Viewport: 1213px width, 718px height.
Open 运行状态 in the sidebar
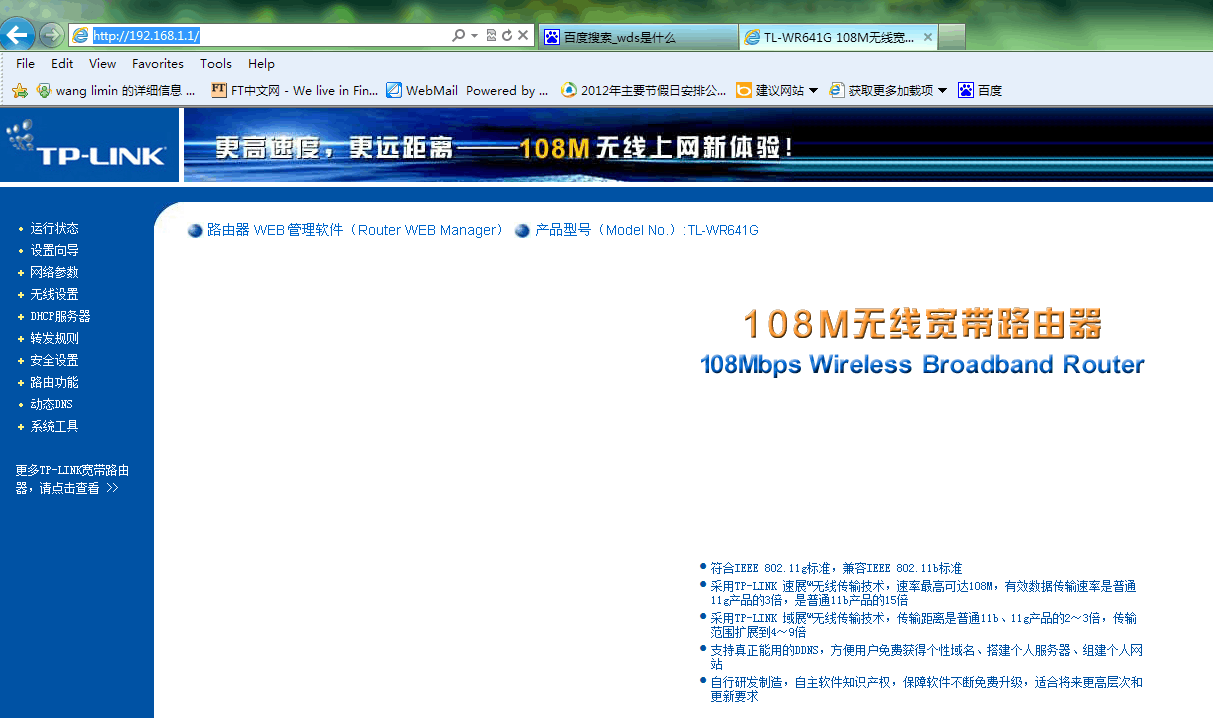(x=54, y=228)
